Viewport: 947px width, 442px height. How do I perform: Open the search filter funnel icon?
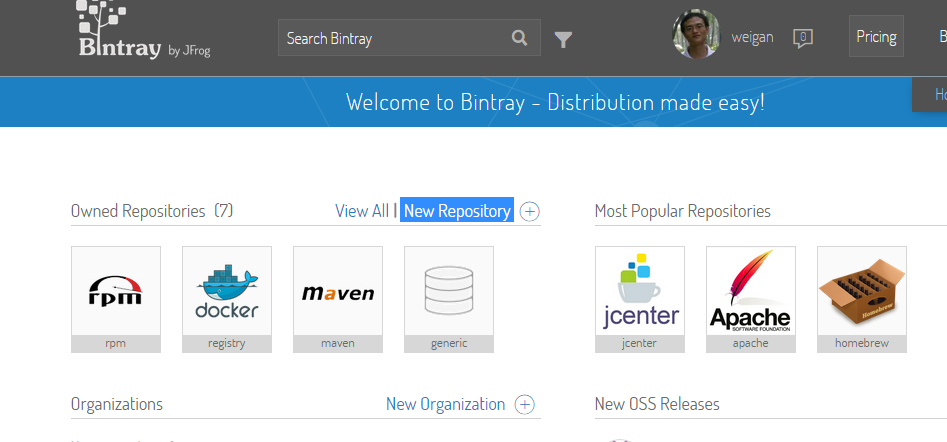point(563,40)
